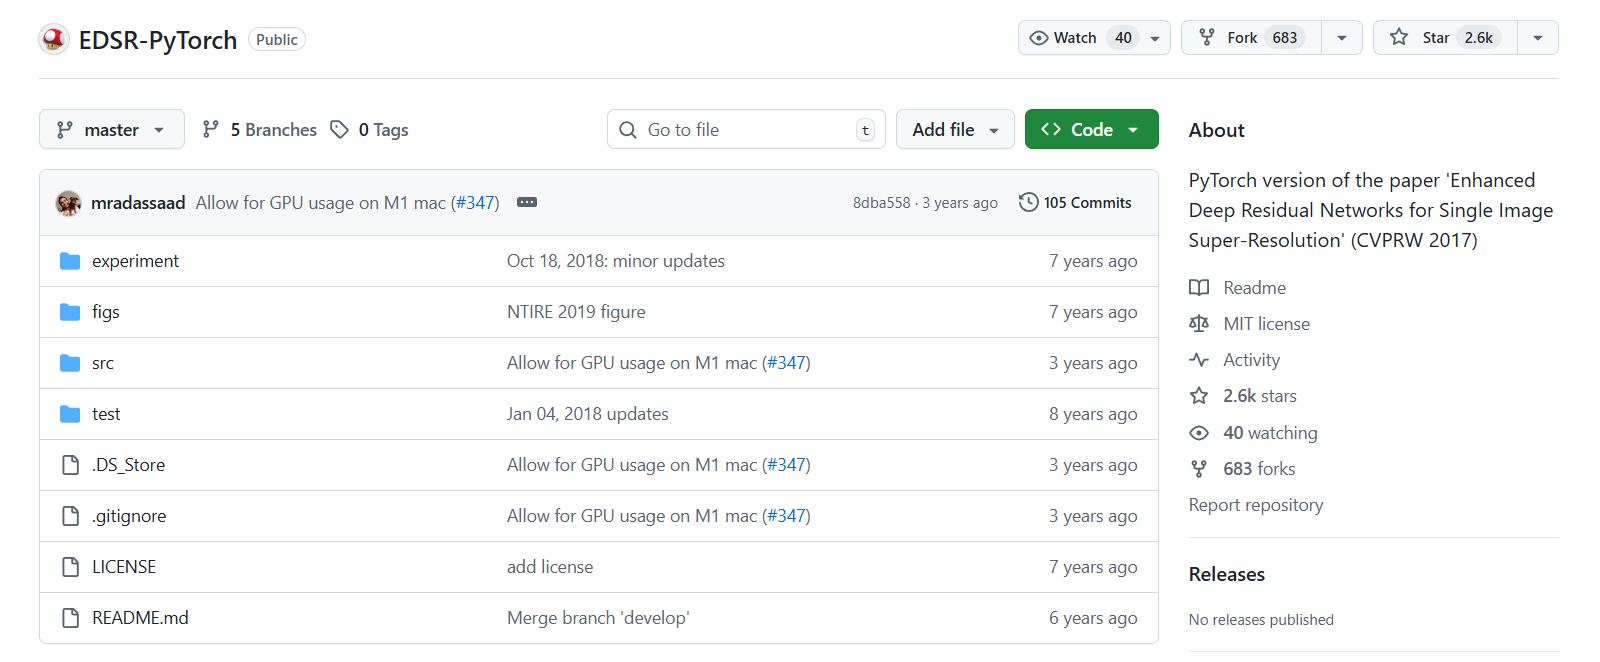Open 'Jan 04, 2018 updates' commit message
Screen dimensions: 1600x662
click(x=588, y=414)
